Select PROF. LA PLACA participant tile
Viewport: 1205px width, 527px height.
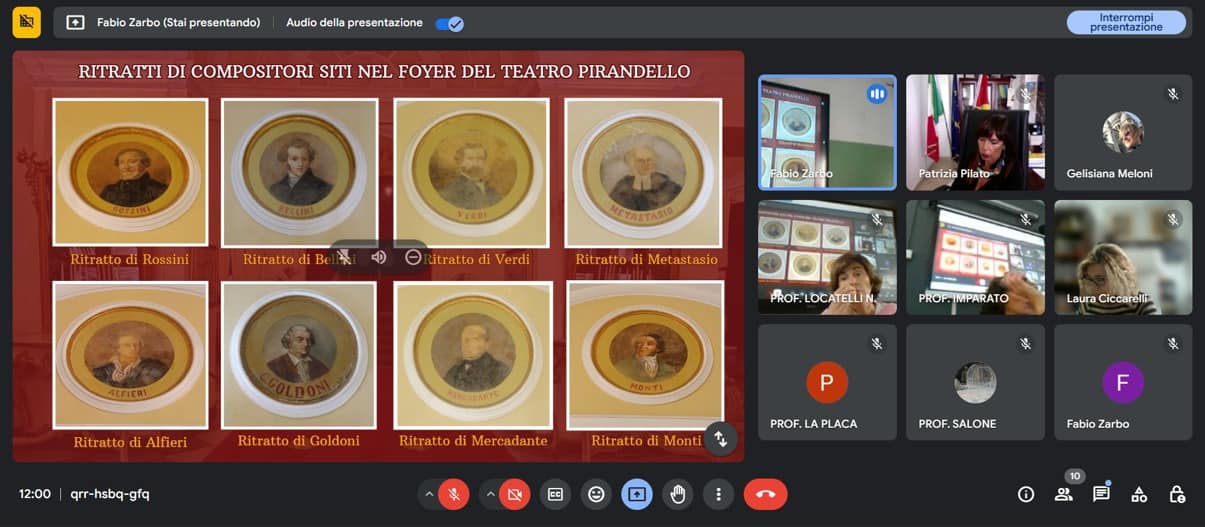pyautogui.click(x=827, y=382)
